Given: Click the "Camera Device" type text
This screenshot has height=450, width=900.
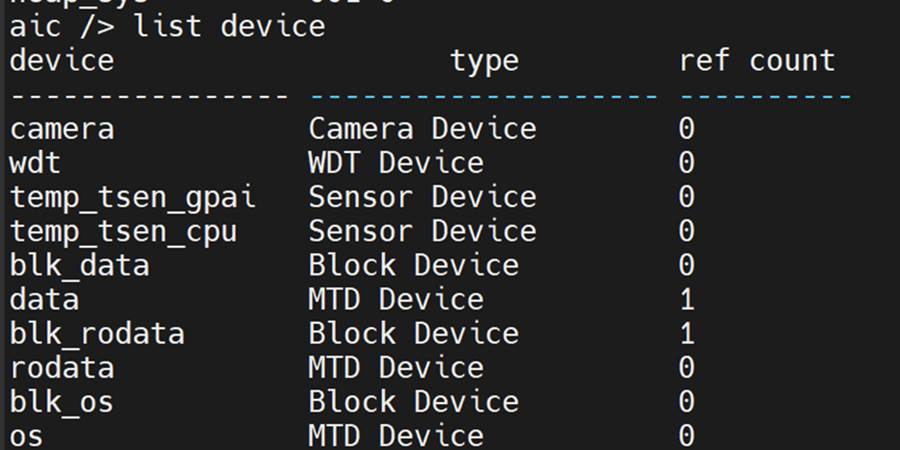Looking at the screenshot, I should pos(422,129).
